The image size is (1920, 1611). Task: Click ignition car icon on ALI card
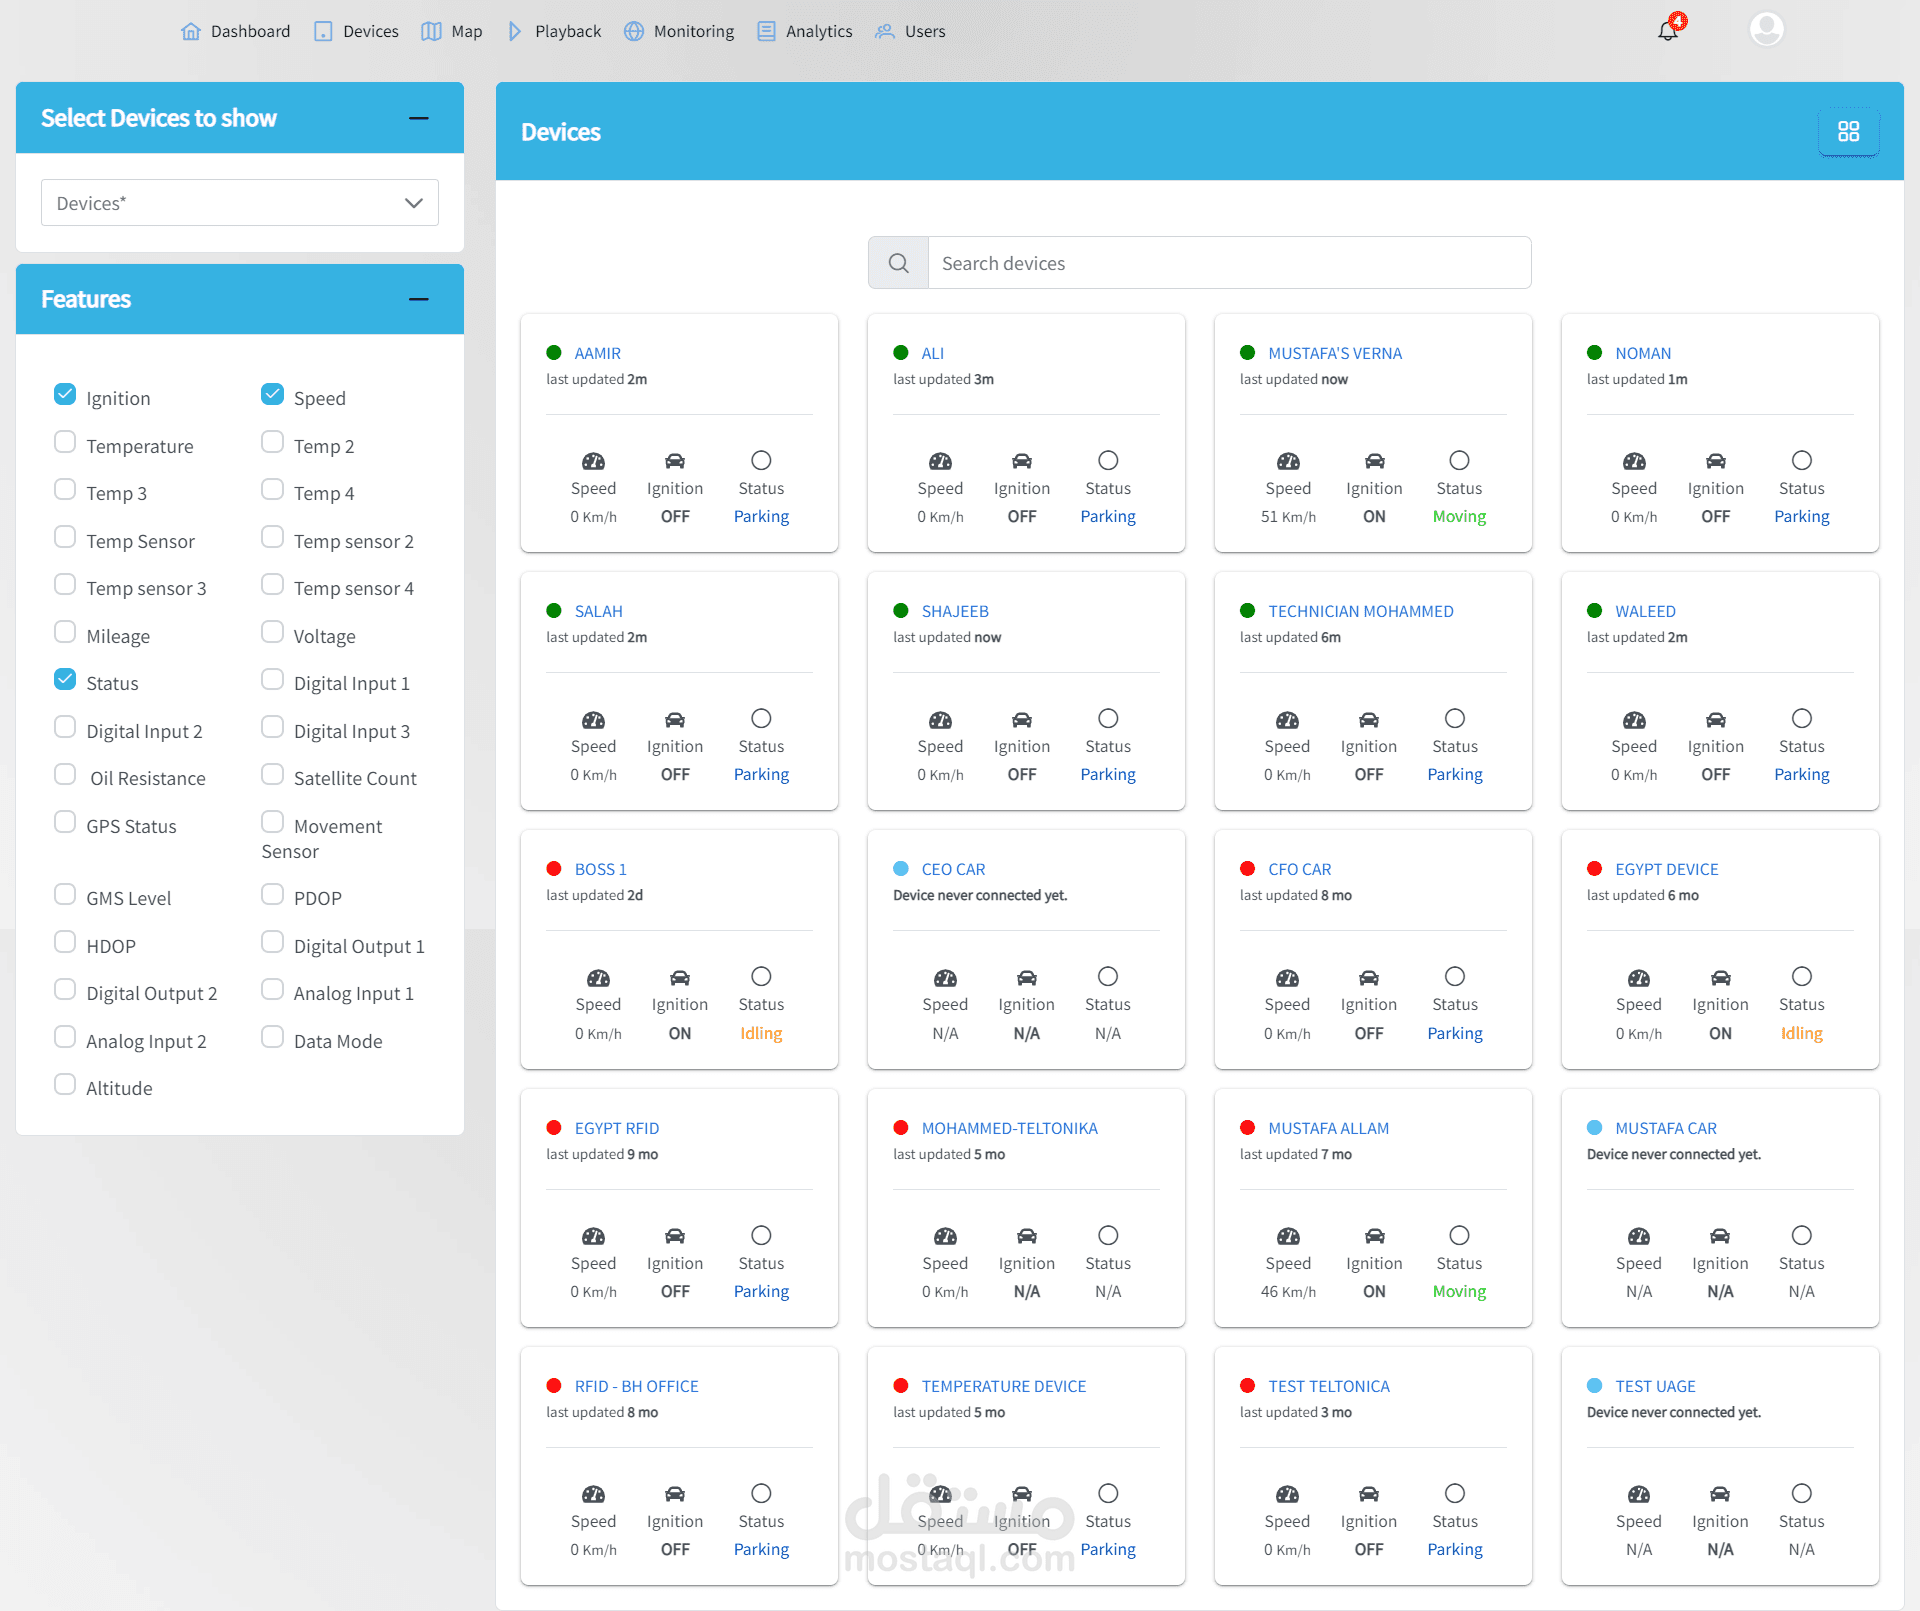click(1021, 461)
